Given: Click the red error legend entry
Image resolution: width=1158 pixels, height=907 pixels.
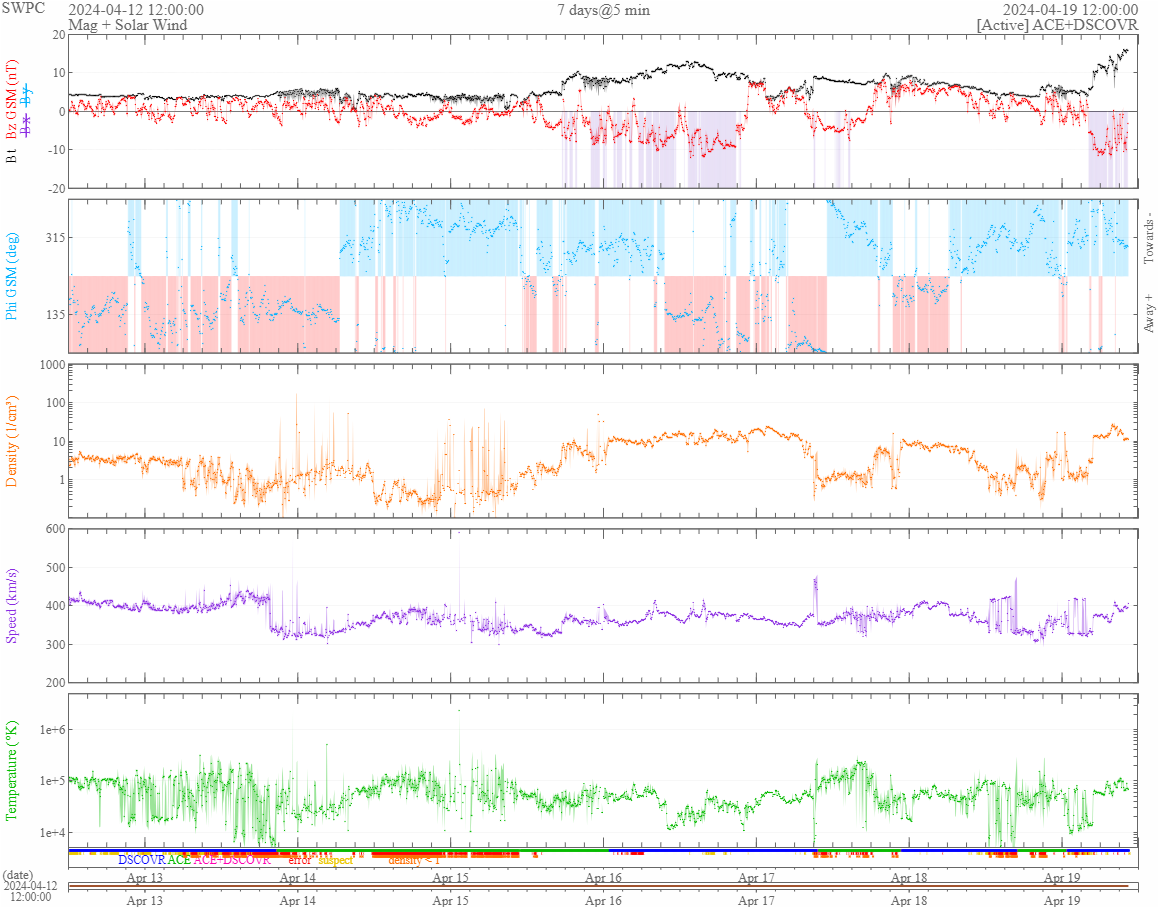Looking at the screenshot, I should pyautogui.click(x=300, y=860).
